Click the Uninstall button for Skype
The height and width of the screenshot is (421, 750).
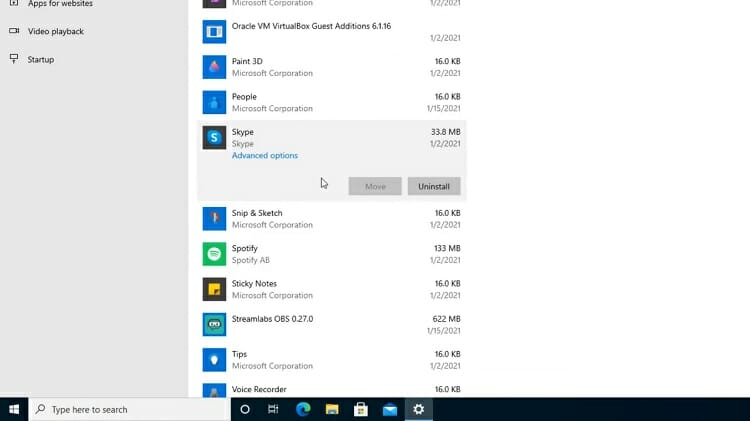[x=434, y=187]
